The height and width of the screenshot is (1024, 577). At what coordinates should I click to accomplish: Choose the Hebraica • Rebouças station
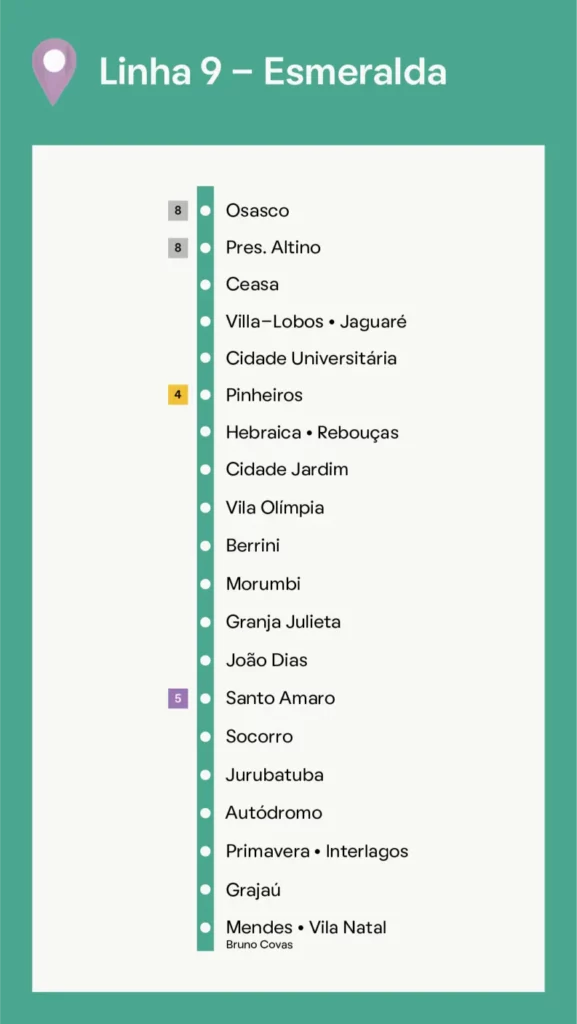coord(312,432)
